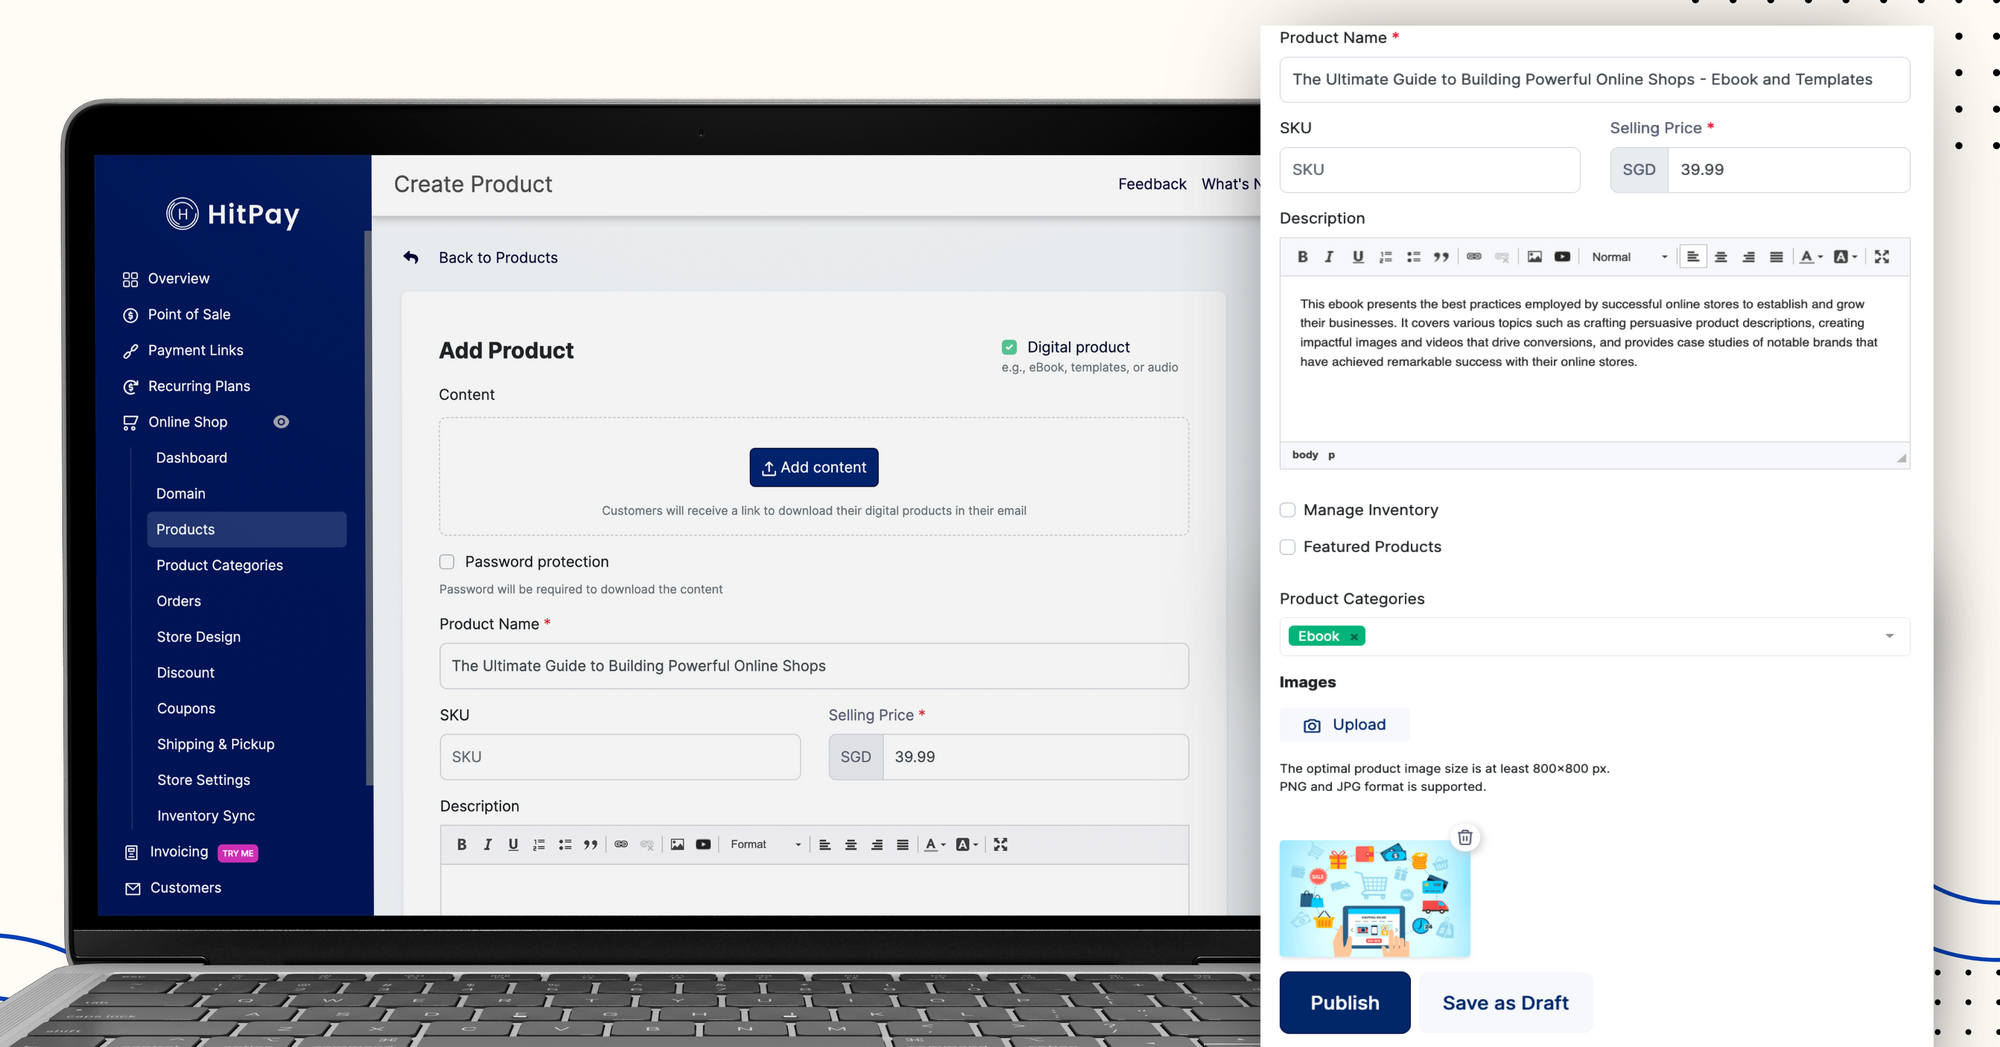Click the Upload images button
This screenshot has width=2000, height=1047.
coord(1345,725)
